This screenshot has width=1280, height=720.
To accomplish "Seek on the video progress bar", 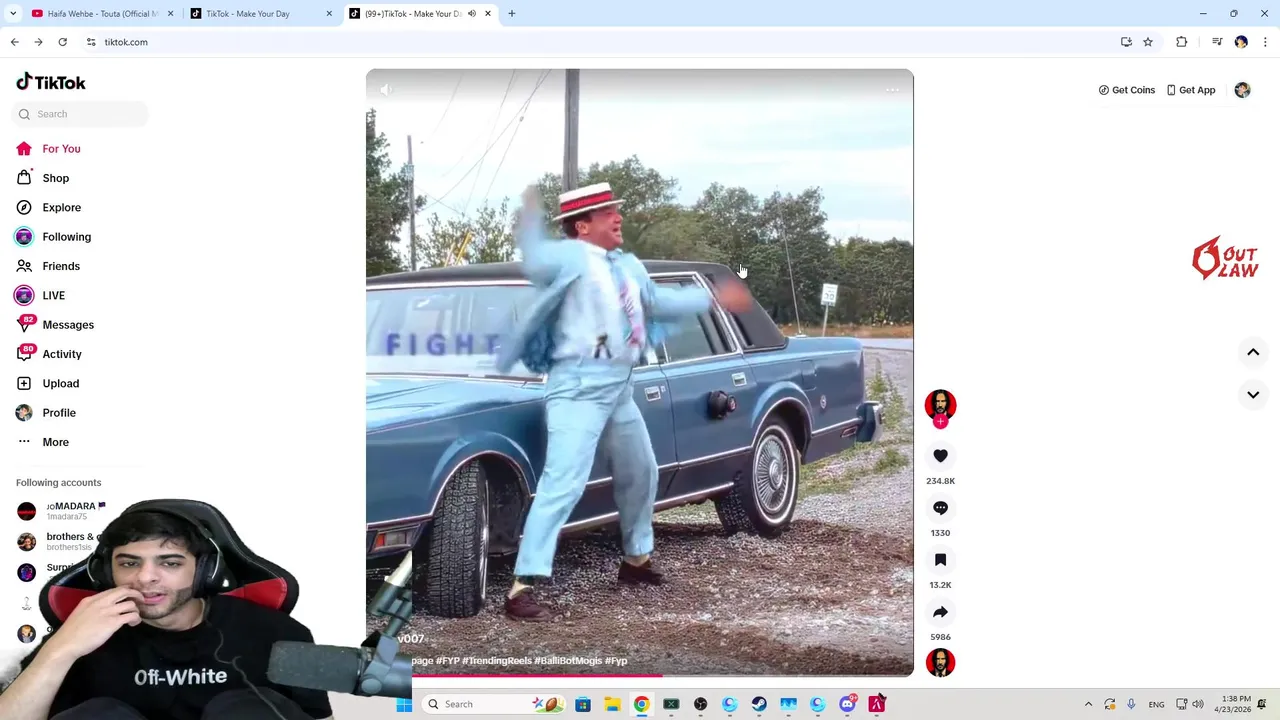I will (640, 676).
